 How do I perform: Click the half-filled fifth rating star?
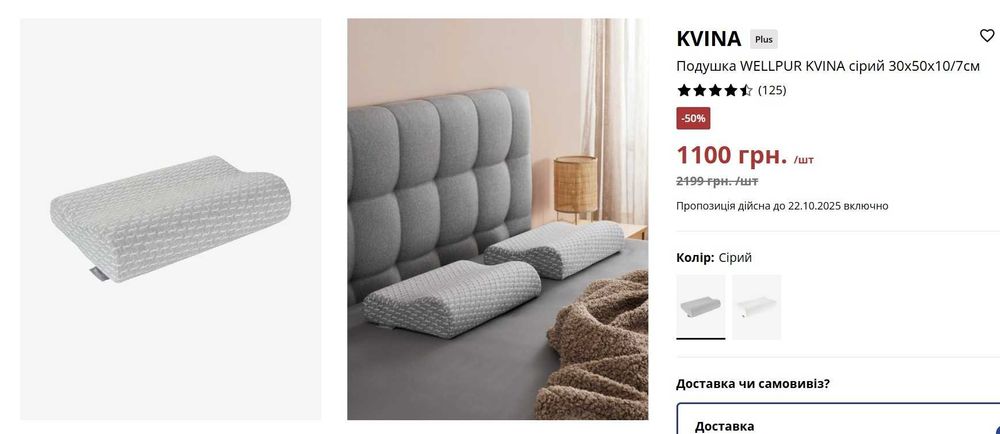pyautogui.click(x=746, y=90)
